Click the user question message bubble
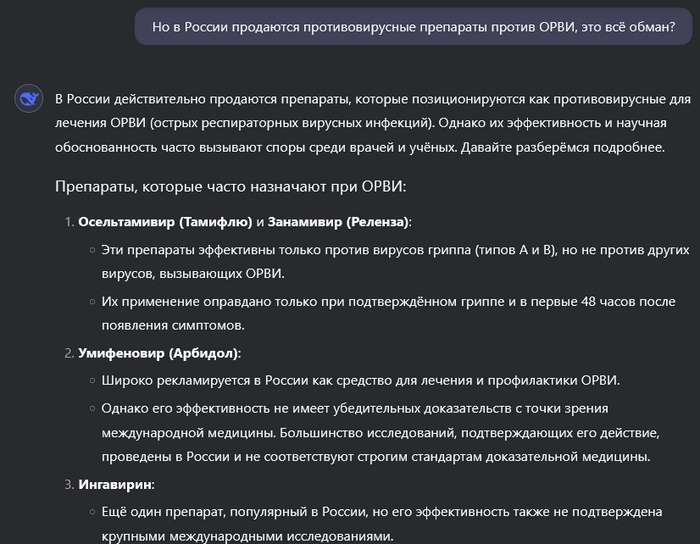Image resolution: width=700 pixels, height=544 pixels. point(413,24)
